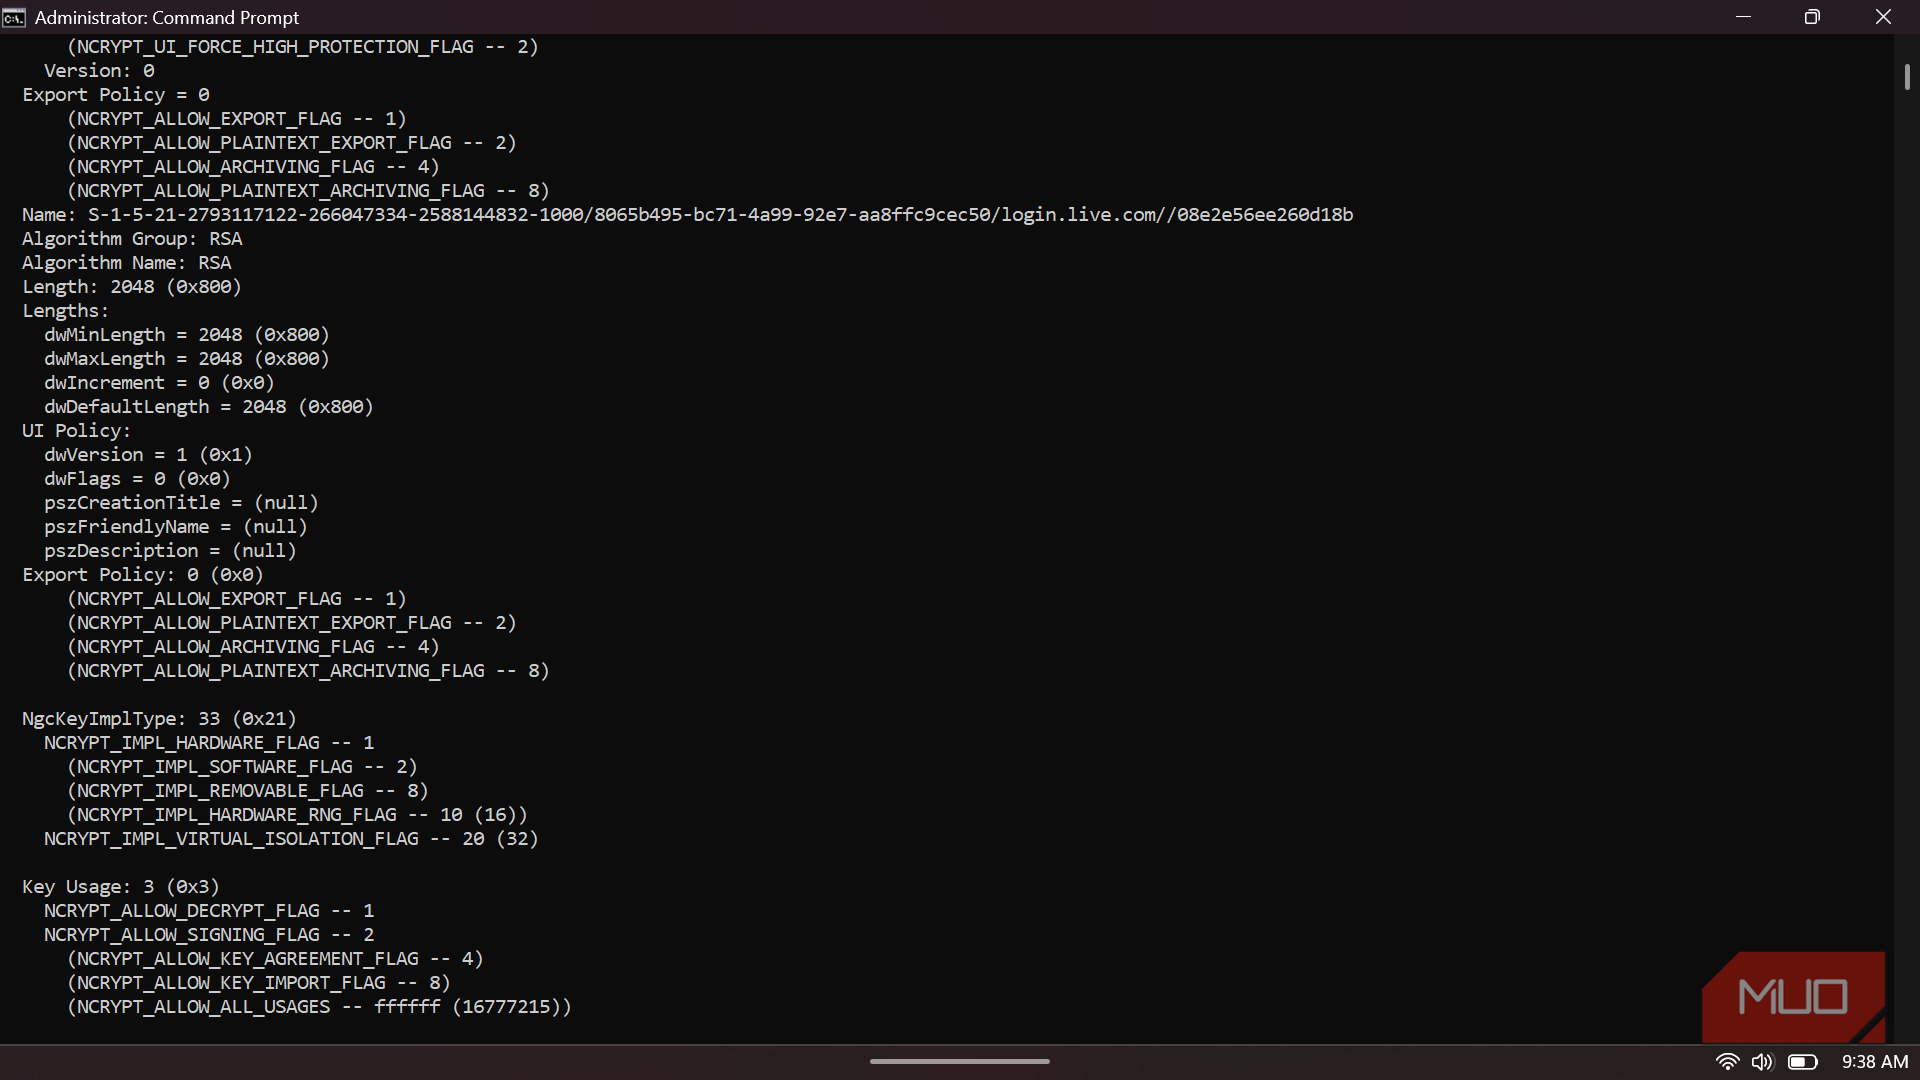Click the NCRYPT_ALLOW_DECRYPT_FLAG line
The height and width of the screenshot is (1080, 1920).
(x=209, y=911)
